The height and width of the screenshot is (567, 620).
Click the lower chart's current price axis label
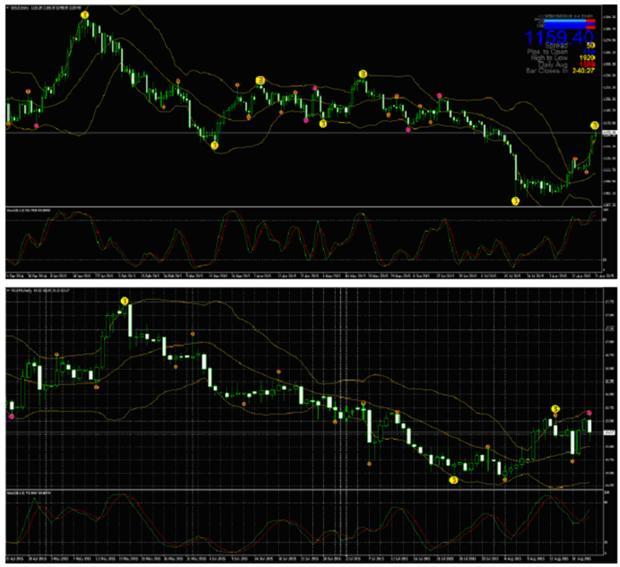(x=608, y=433)
